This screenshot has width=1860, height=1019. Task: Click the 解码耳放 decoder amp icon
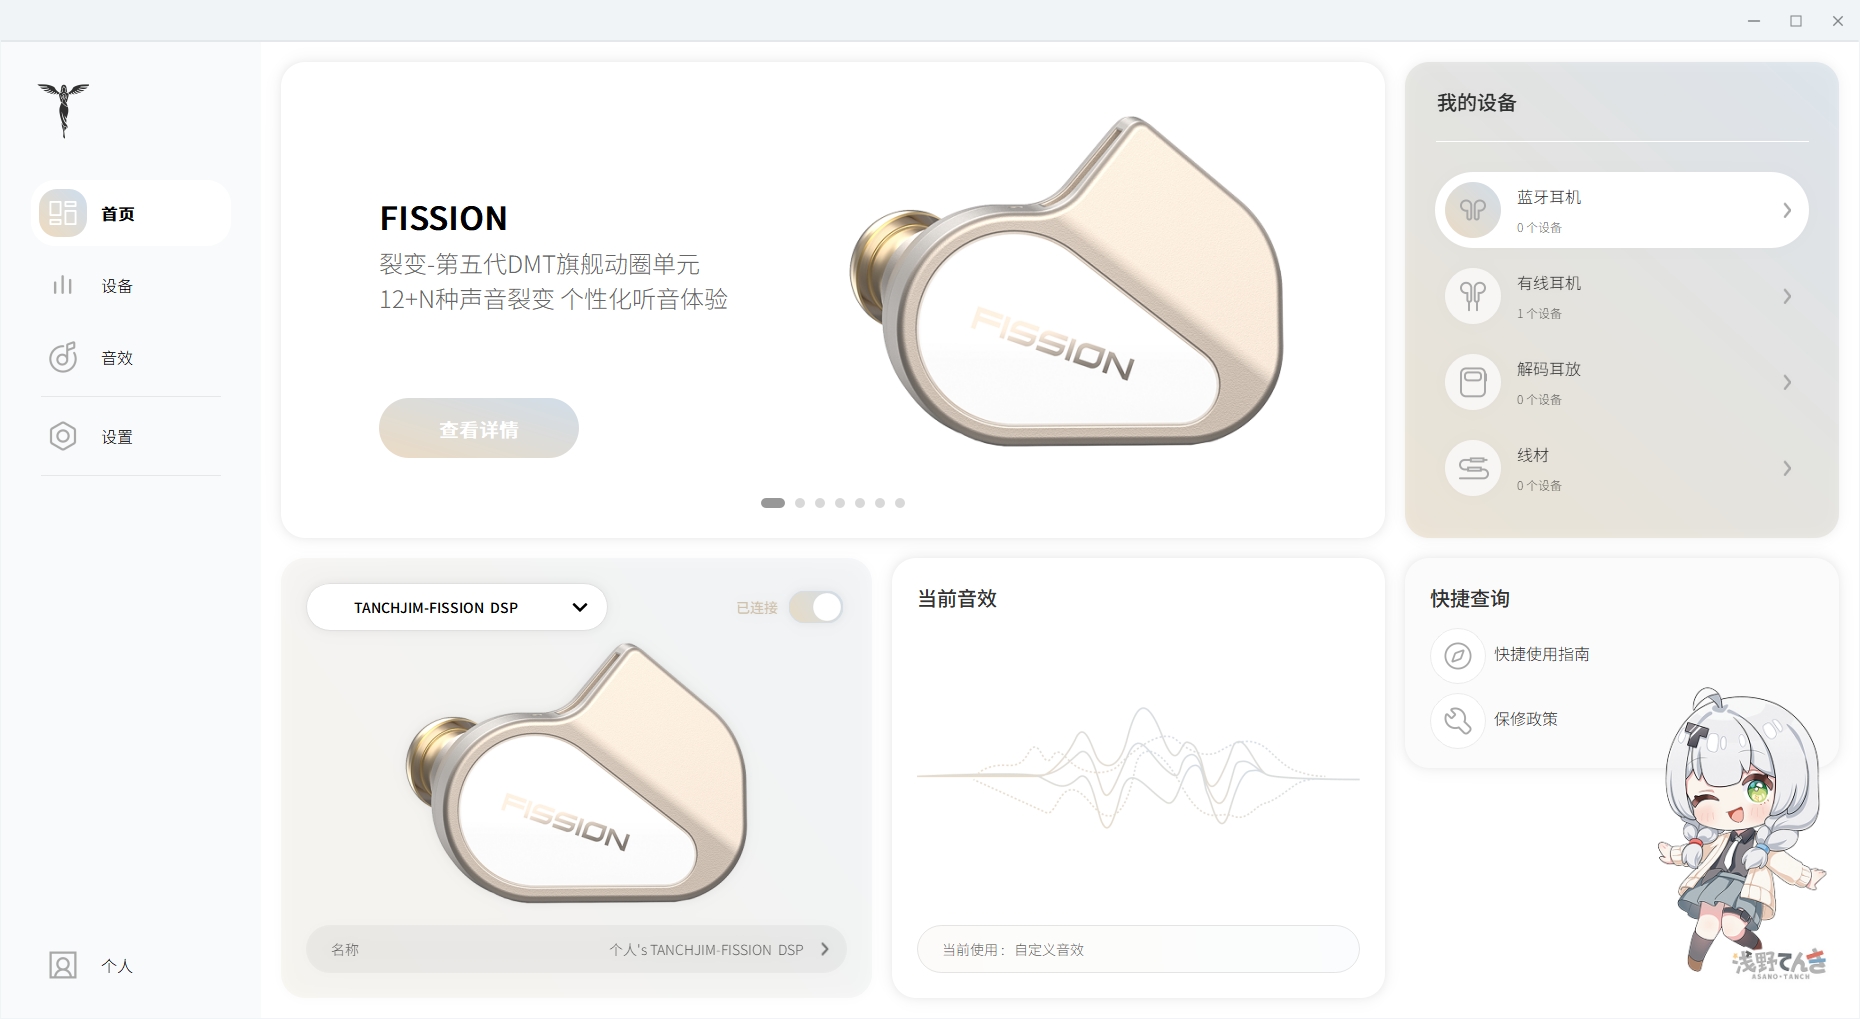point(1473,382)
